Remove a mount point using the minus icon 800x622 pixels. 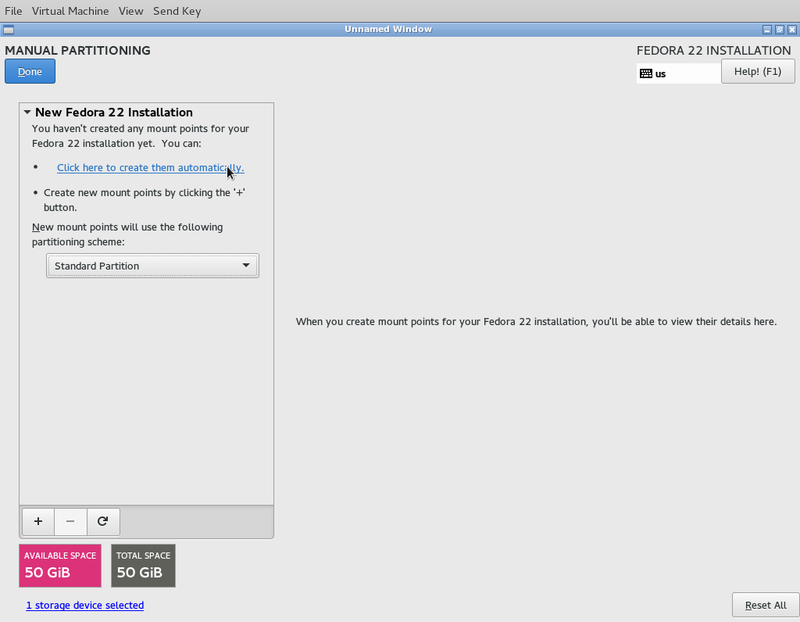70,521
